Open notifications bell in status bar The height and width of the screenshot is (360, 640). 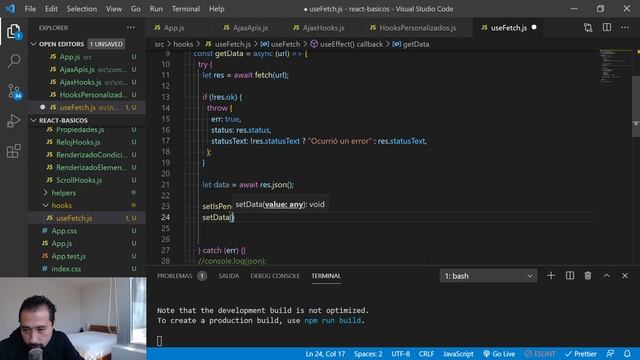pos(627,354)
